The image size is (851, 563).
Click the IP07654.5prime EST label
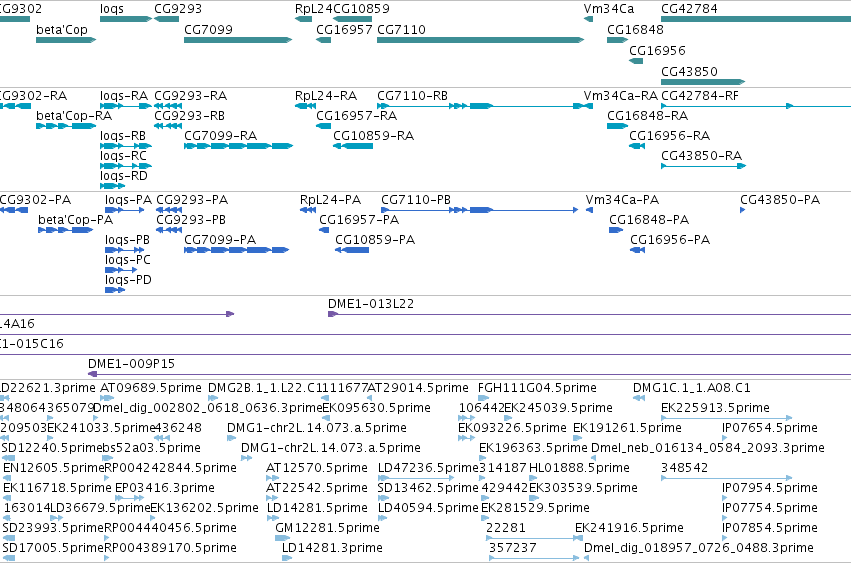(770, 428)
